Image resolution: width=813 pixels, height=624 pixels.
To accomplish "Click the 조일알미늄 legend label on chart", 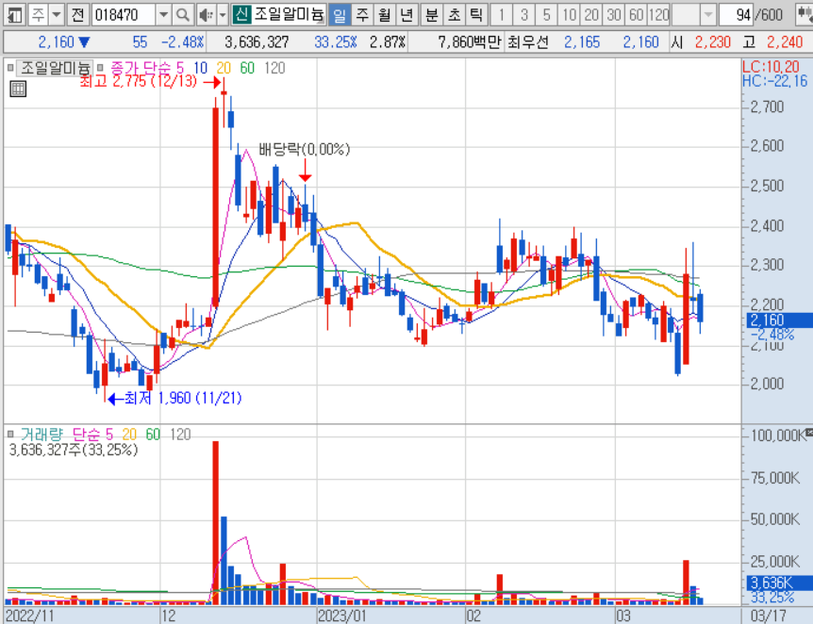I will (54, 68).
